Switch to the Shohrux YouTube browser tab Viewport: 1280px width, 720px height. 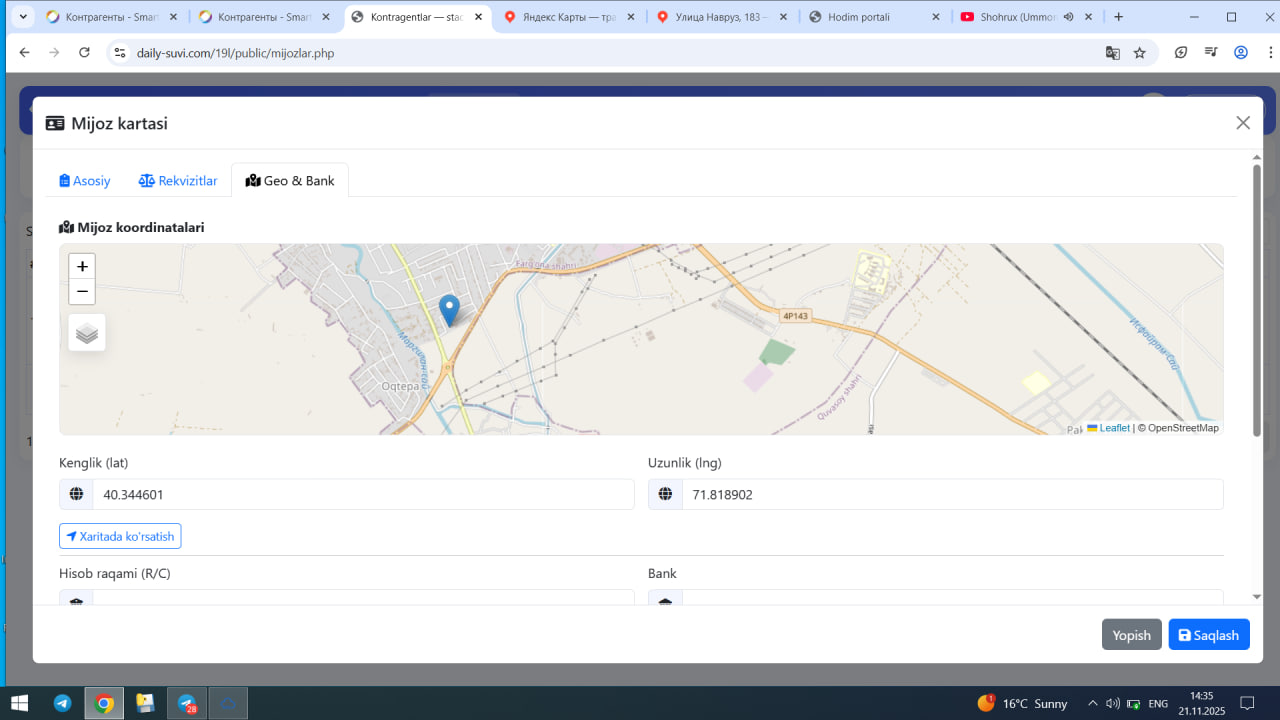pyautogui.click(x=1029, y=17)
